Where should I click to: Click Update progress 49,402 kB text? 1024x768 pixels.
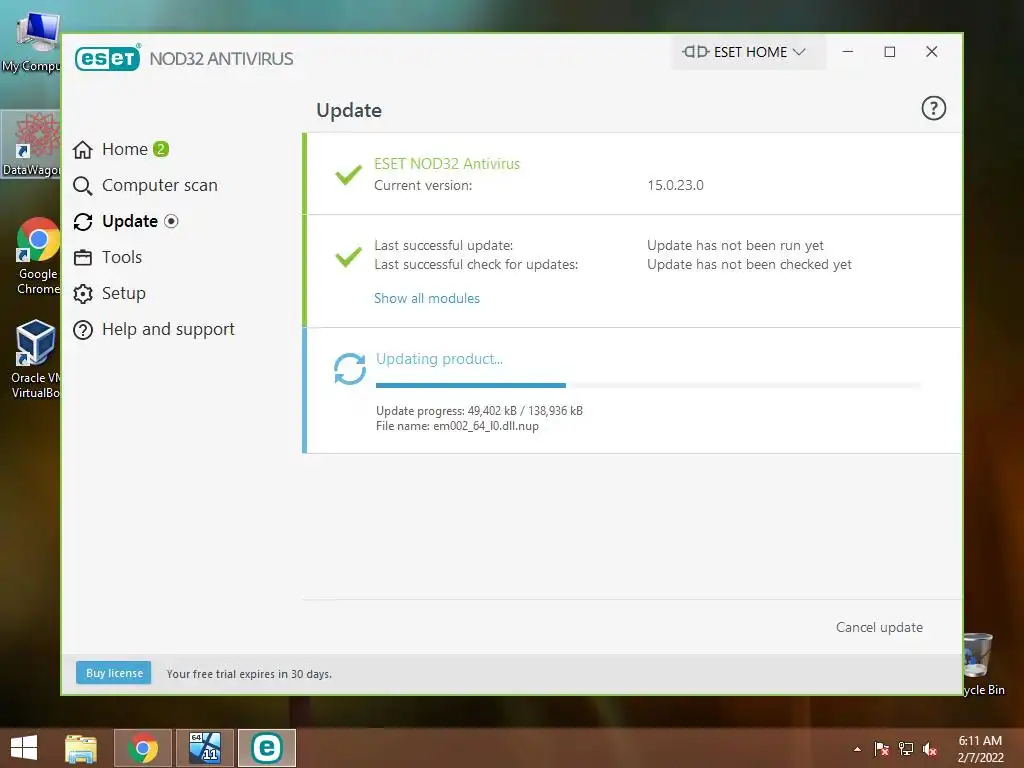[479, 411]
